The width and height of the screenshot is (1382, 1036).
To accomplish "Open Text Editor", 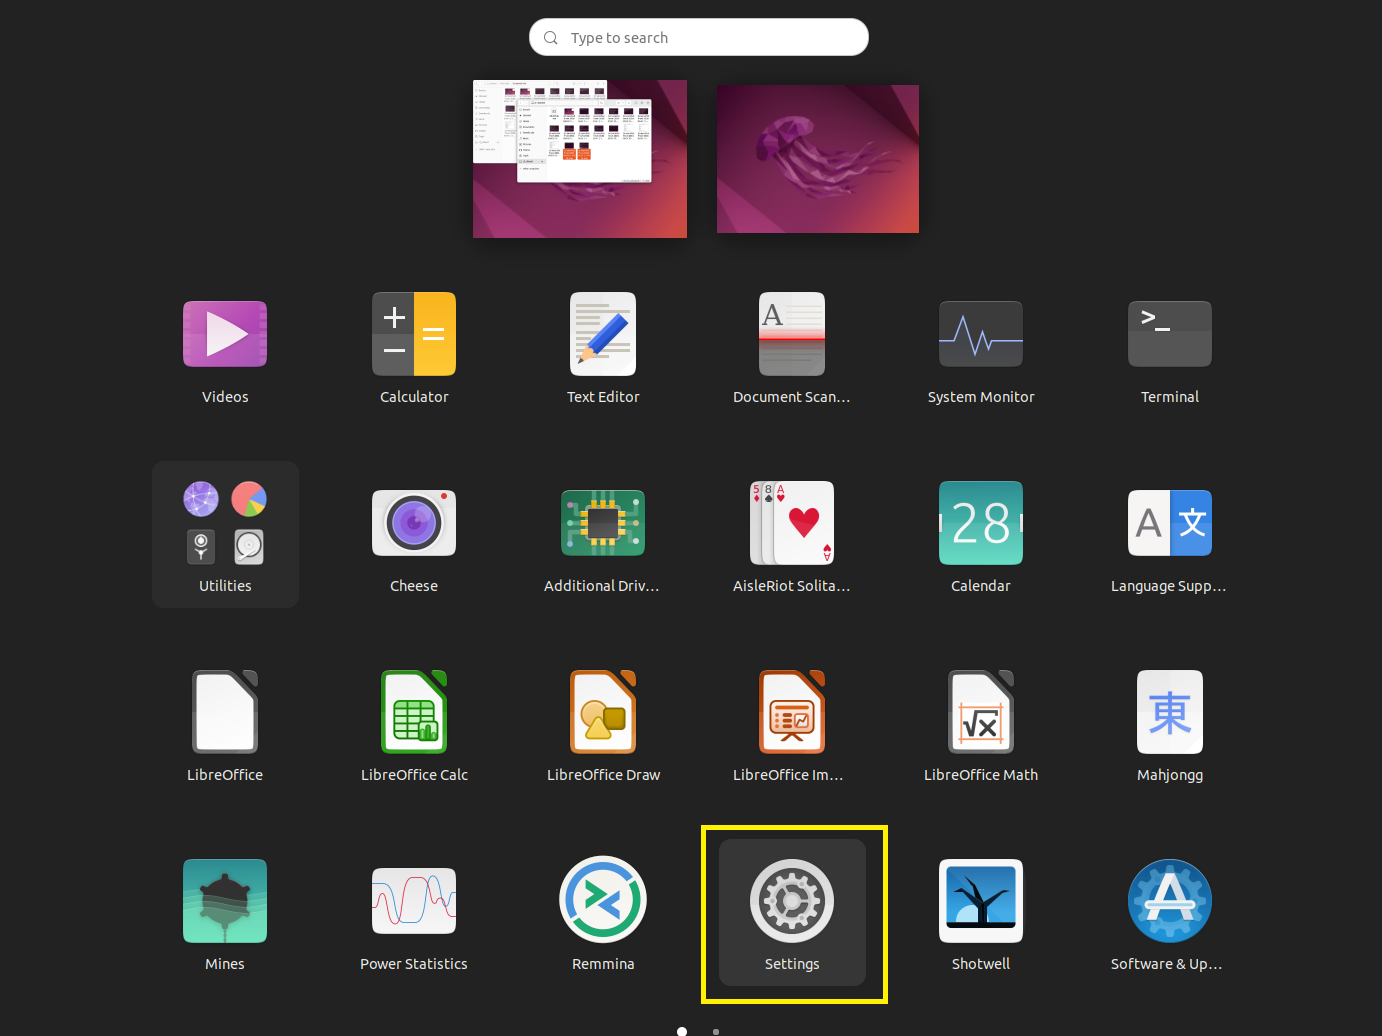I will point(603,334).
